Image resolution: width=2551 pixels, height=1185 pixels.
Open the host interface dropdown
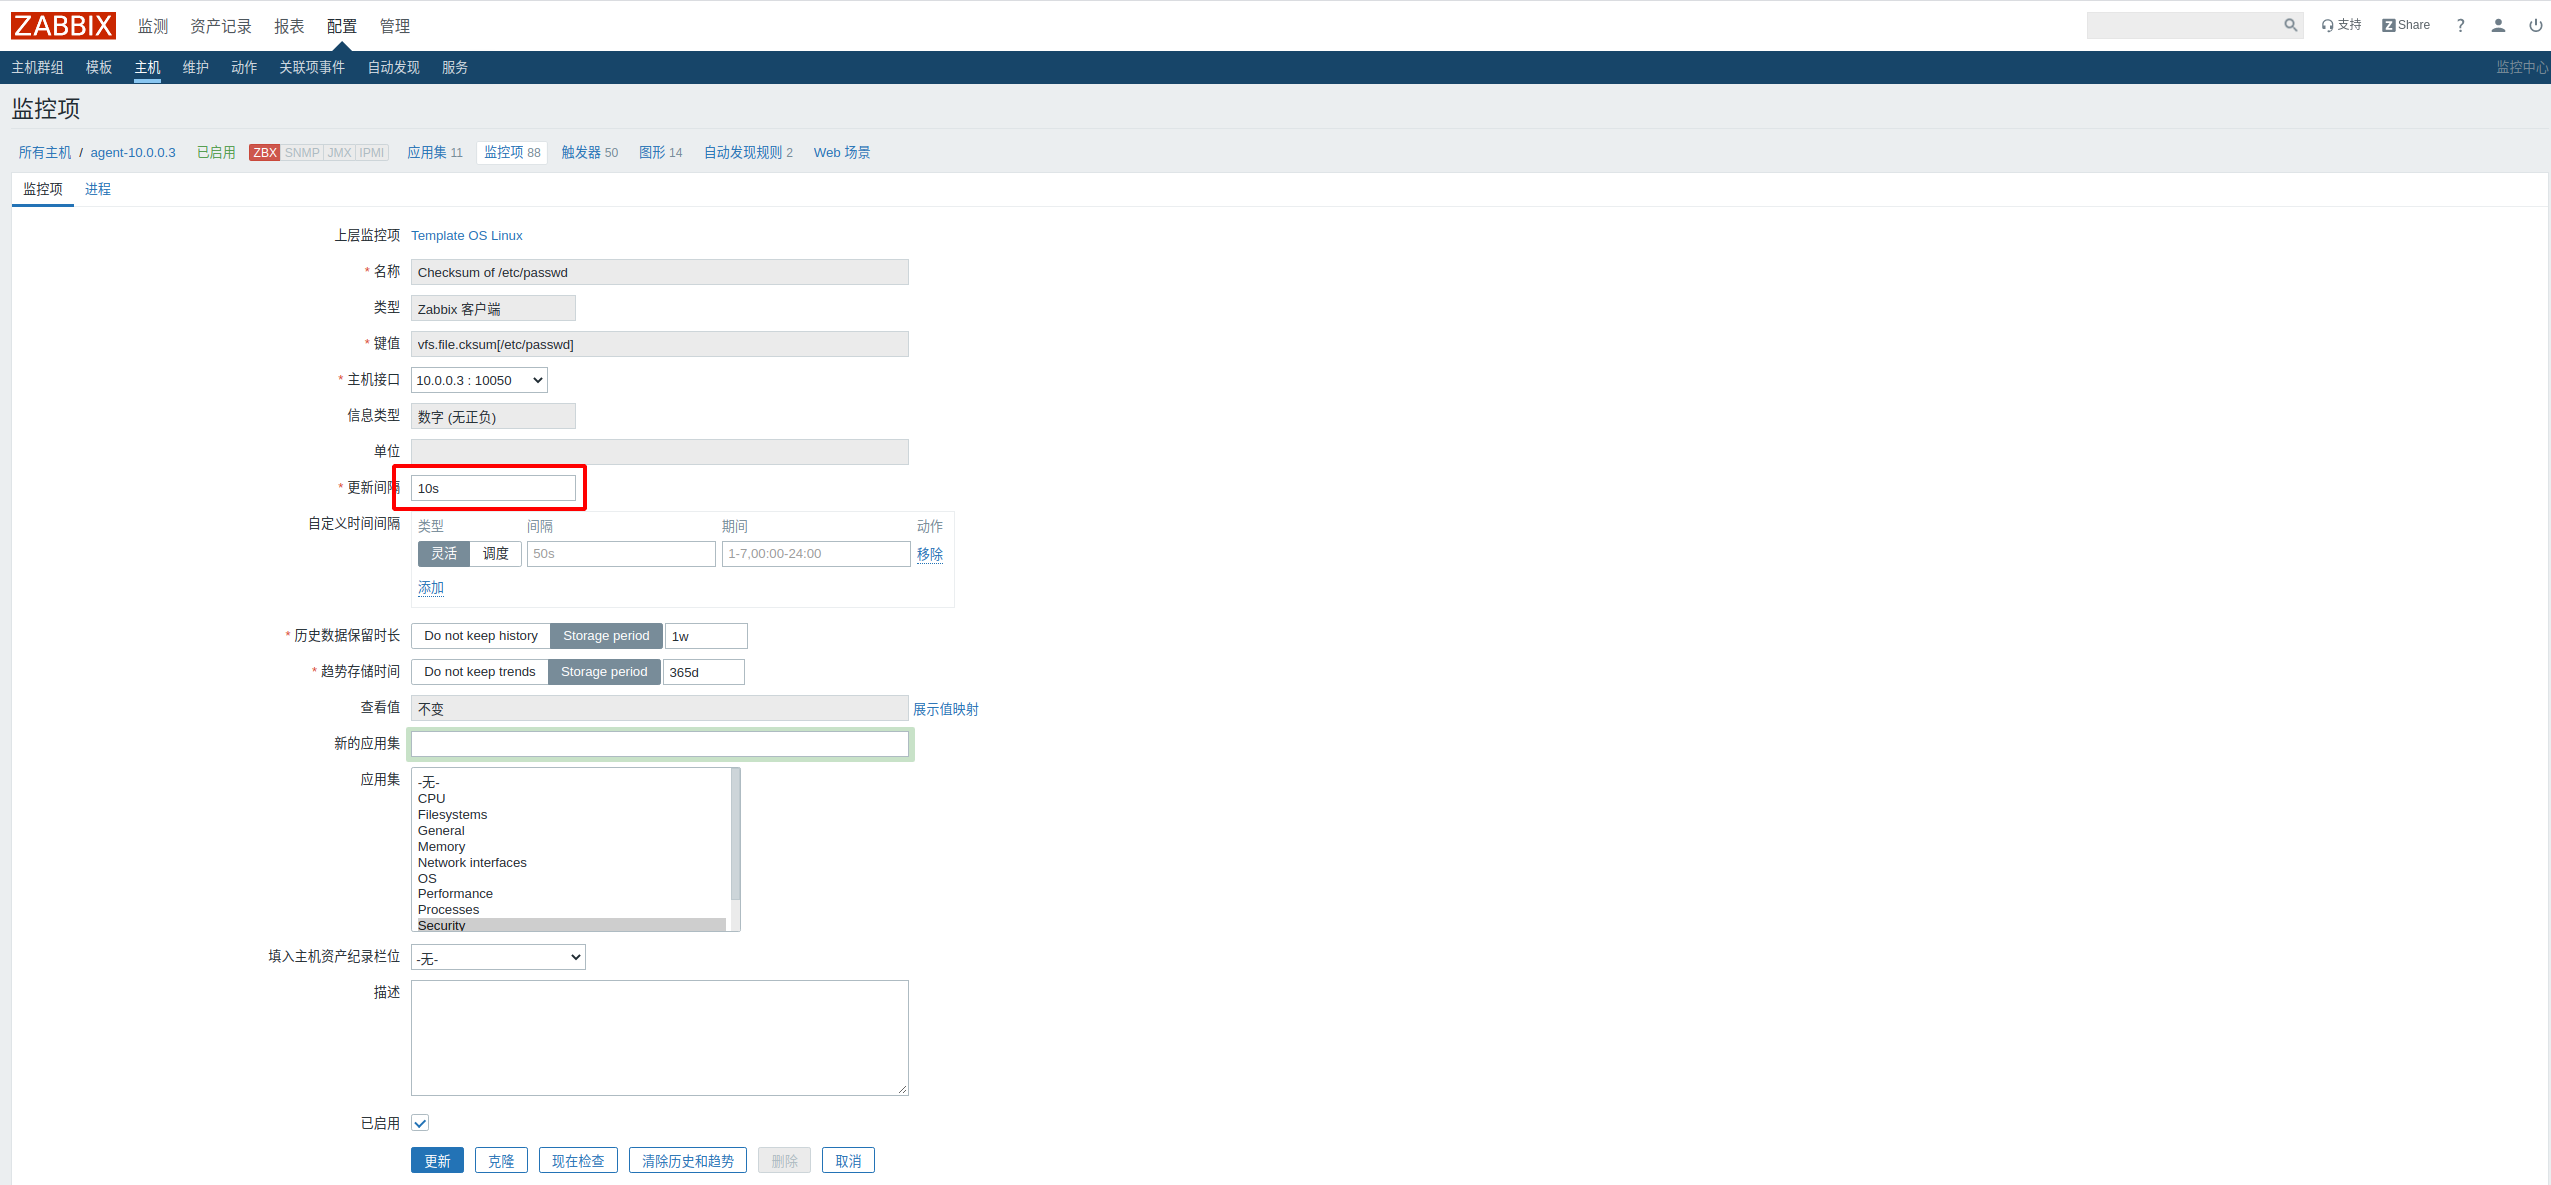(479, 380)
